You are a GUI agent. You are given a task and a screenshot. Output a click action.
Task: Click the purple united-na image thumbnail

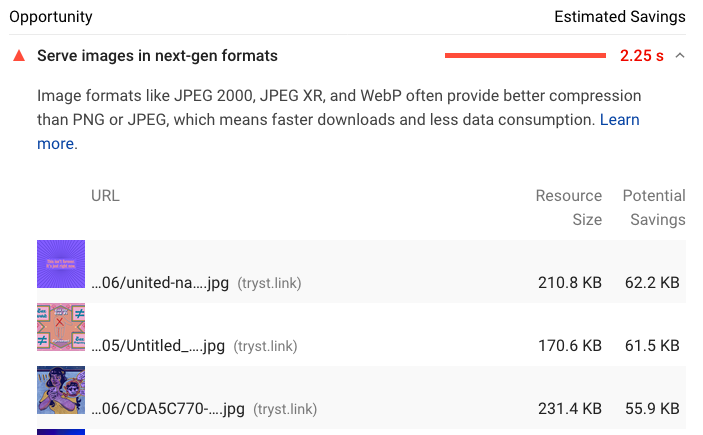click(61, 264)
